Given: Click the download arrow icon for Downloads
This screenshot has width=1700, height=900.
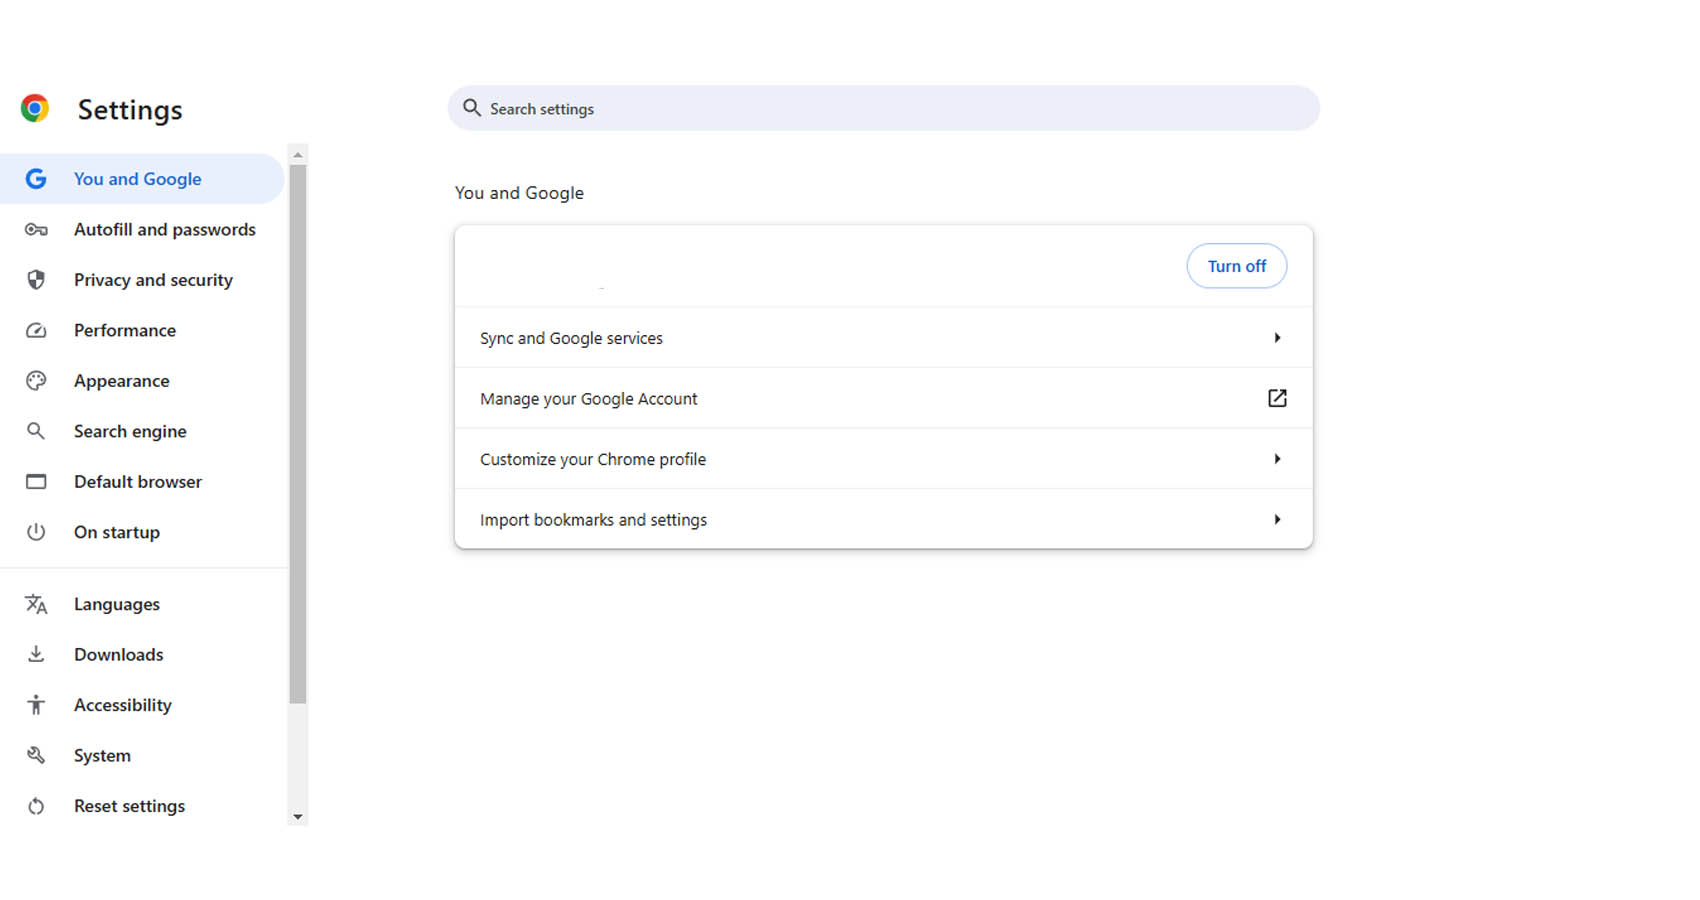Looking at the screenshot, I should 36,654.
